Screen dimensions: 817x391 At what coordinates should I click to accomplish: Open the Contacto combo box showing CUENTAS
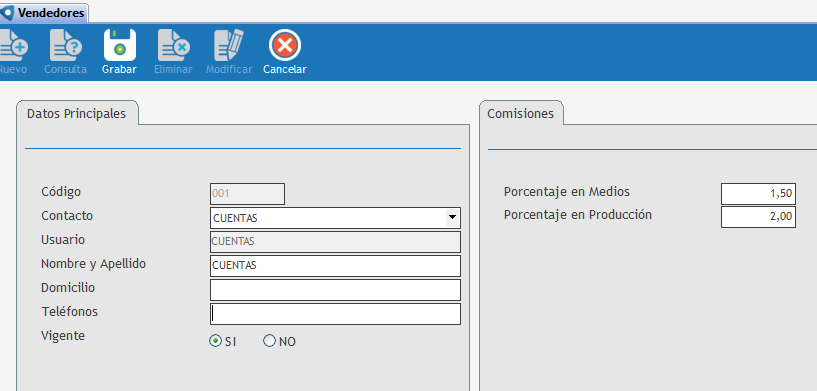pos(336,218)
